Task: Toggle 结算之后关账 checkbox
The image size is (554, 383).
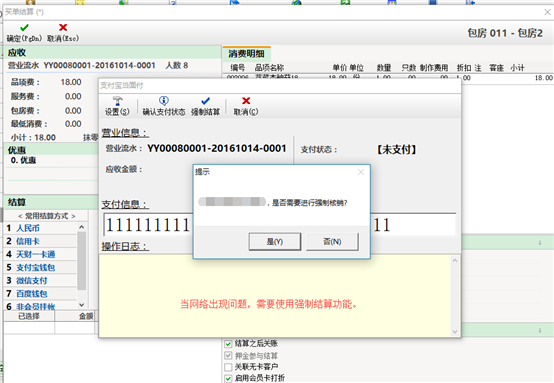Action: point(228,344)
